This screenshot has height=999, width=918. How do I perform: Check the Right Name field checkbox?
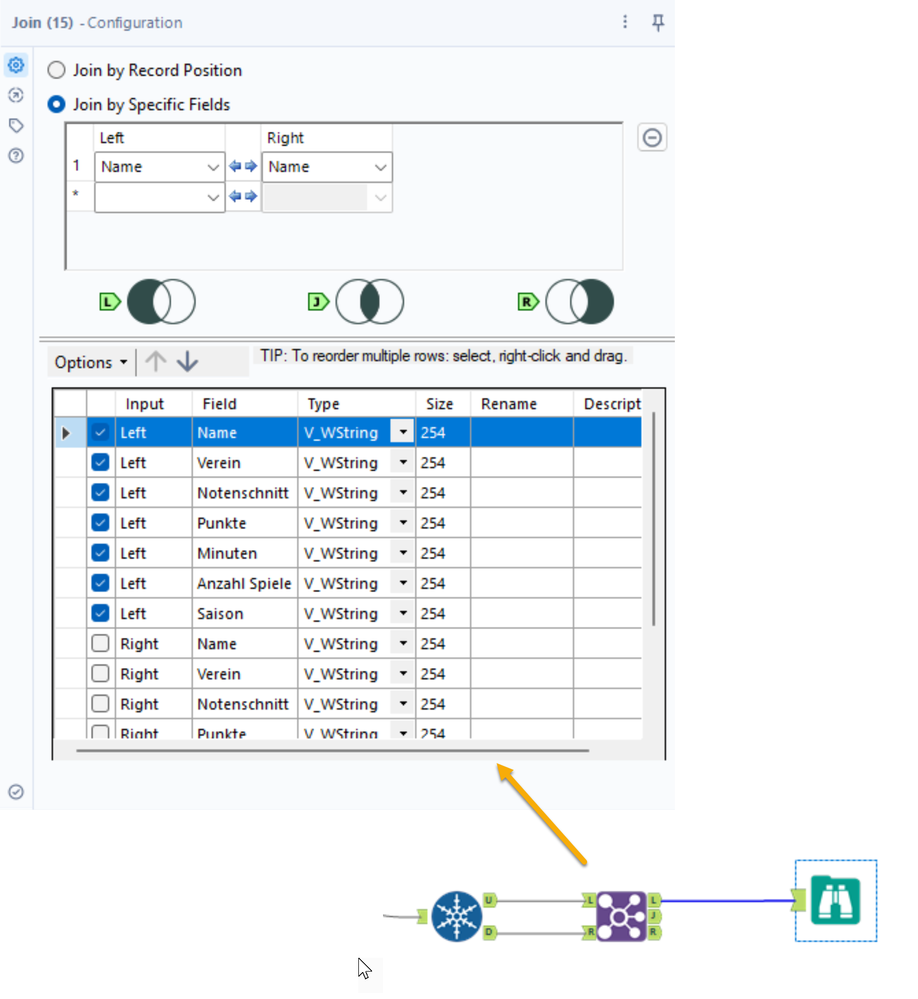tap(100, 643)
